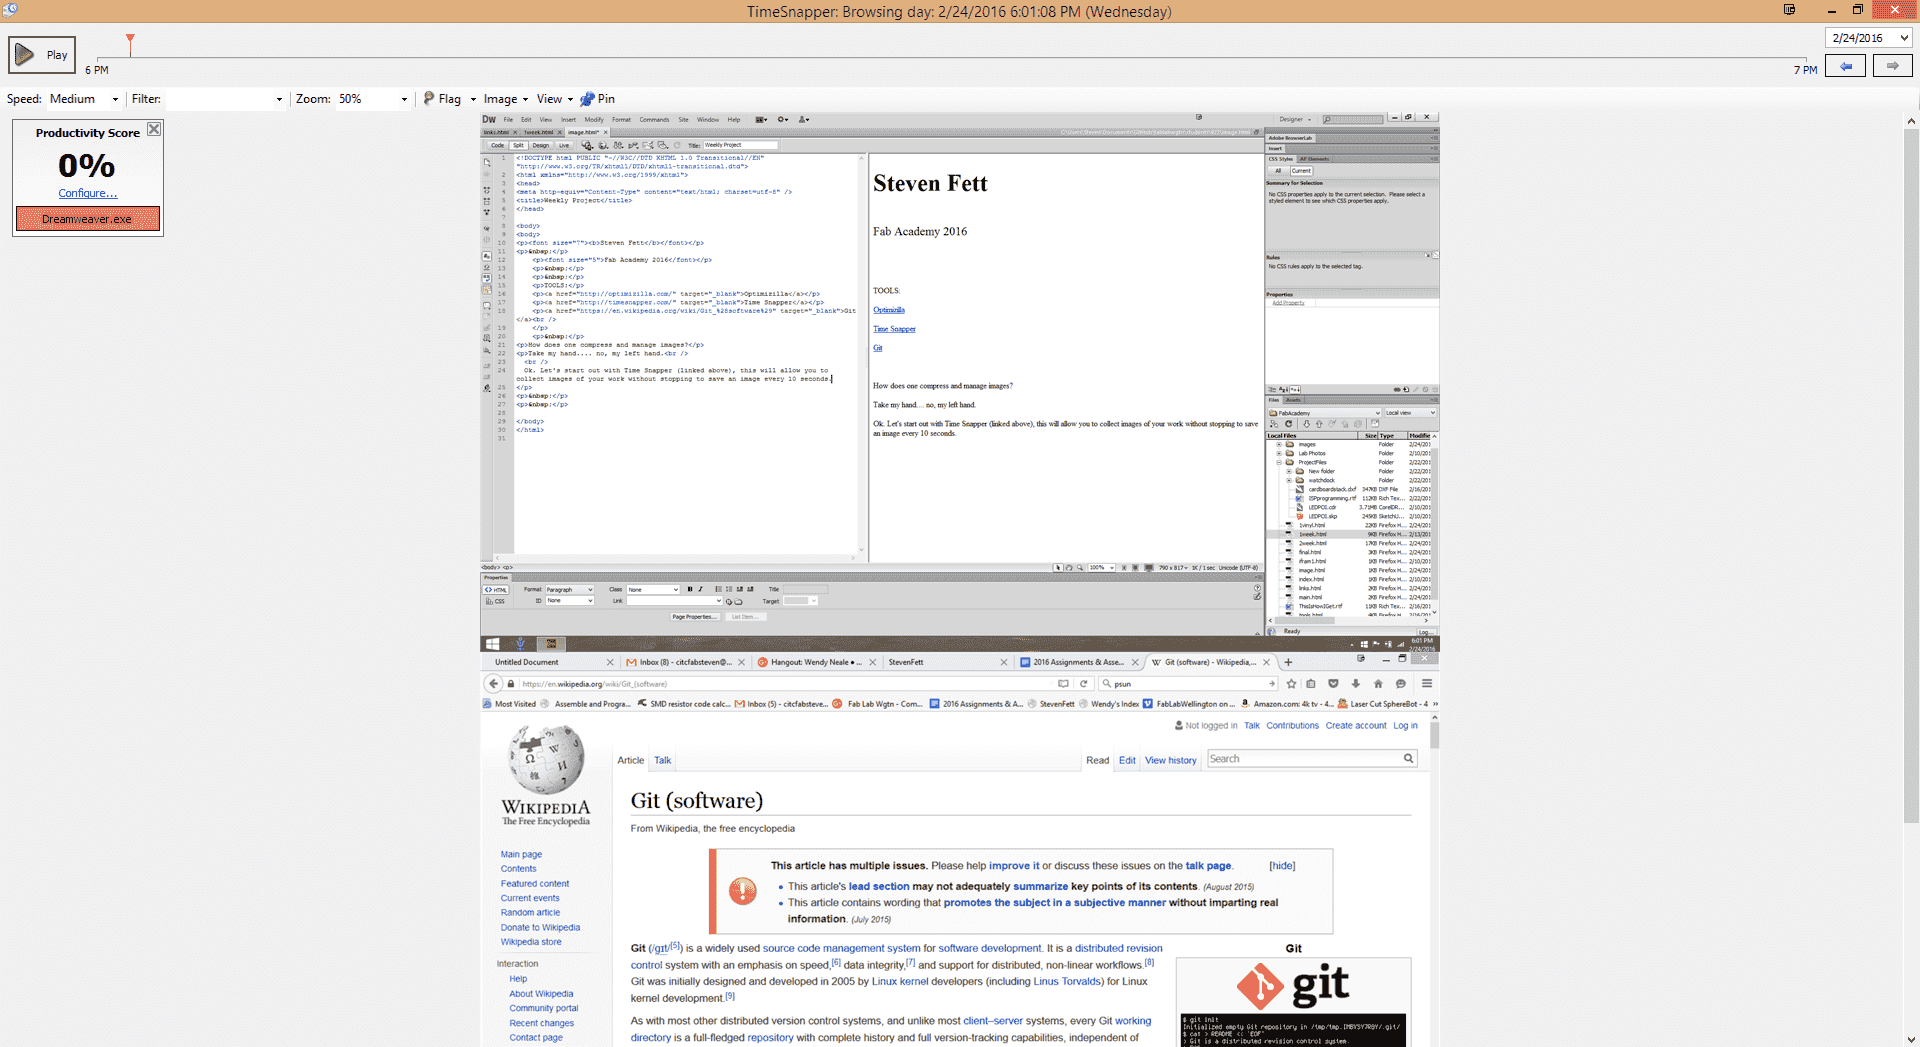
Task: Open the Configure... link
Action: pos(87,193)
